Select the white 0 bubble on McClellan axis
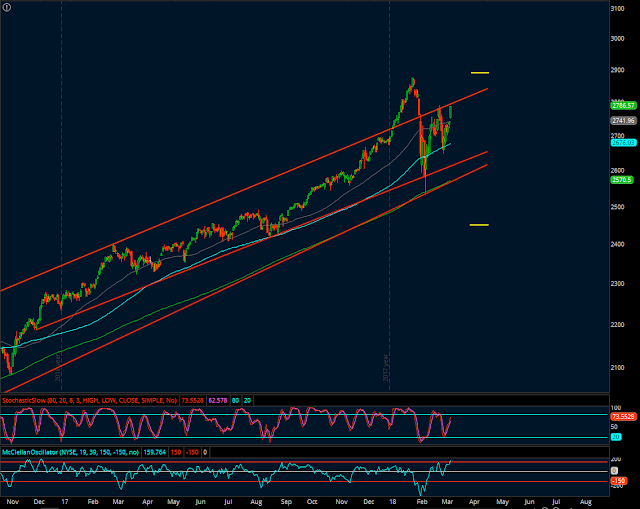 coord(614,471)
